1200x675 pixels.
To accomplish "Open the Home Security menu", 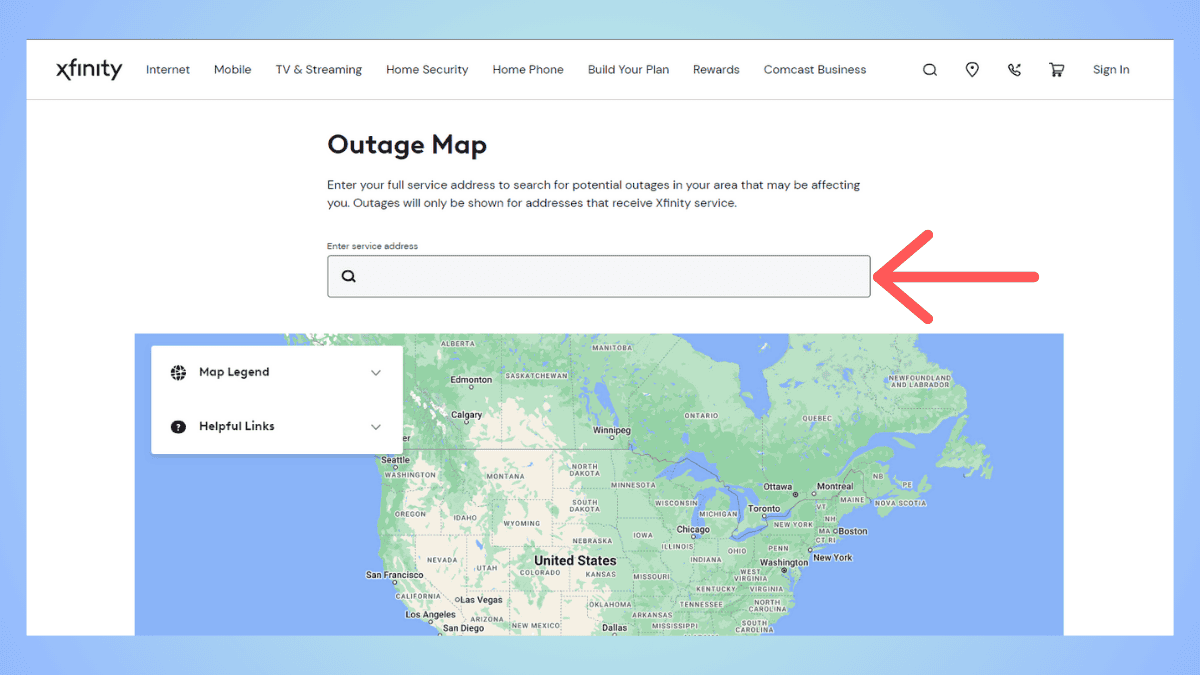I will point(427,70).
